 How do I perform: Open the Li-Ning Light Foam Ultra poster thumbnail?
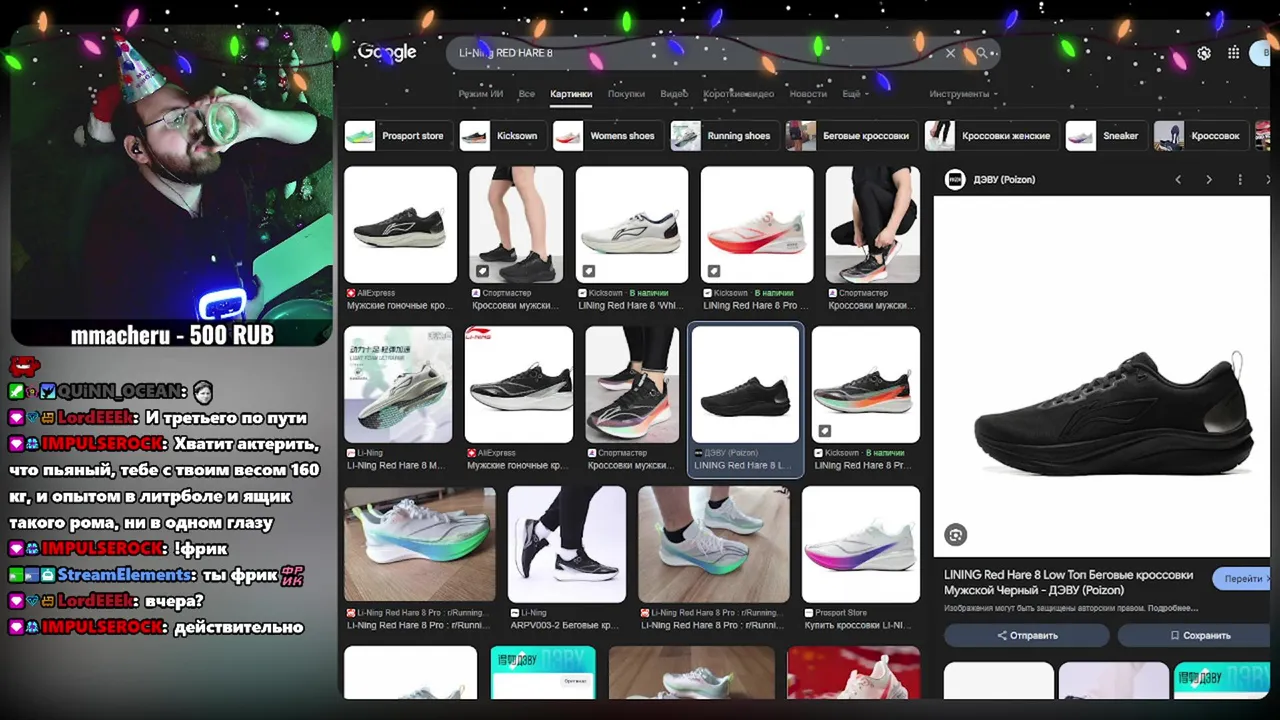click(398, 385)
